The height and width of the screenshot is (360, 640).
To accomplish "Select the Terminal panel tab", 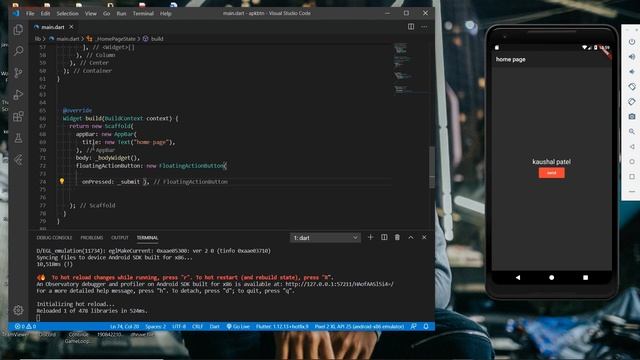I will pyautogui.click(x=147, y=238).
